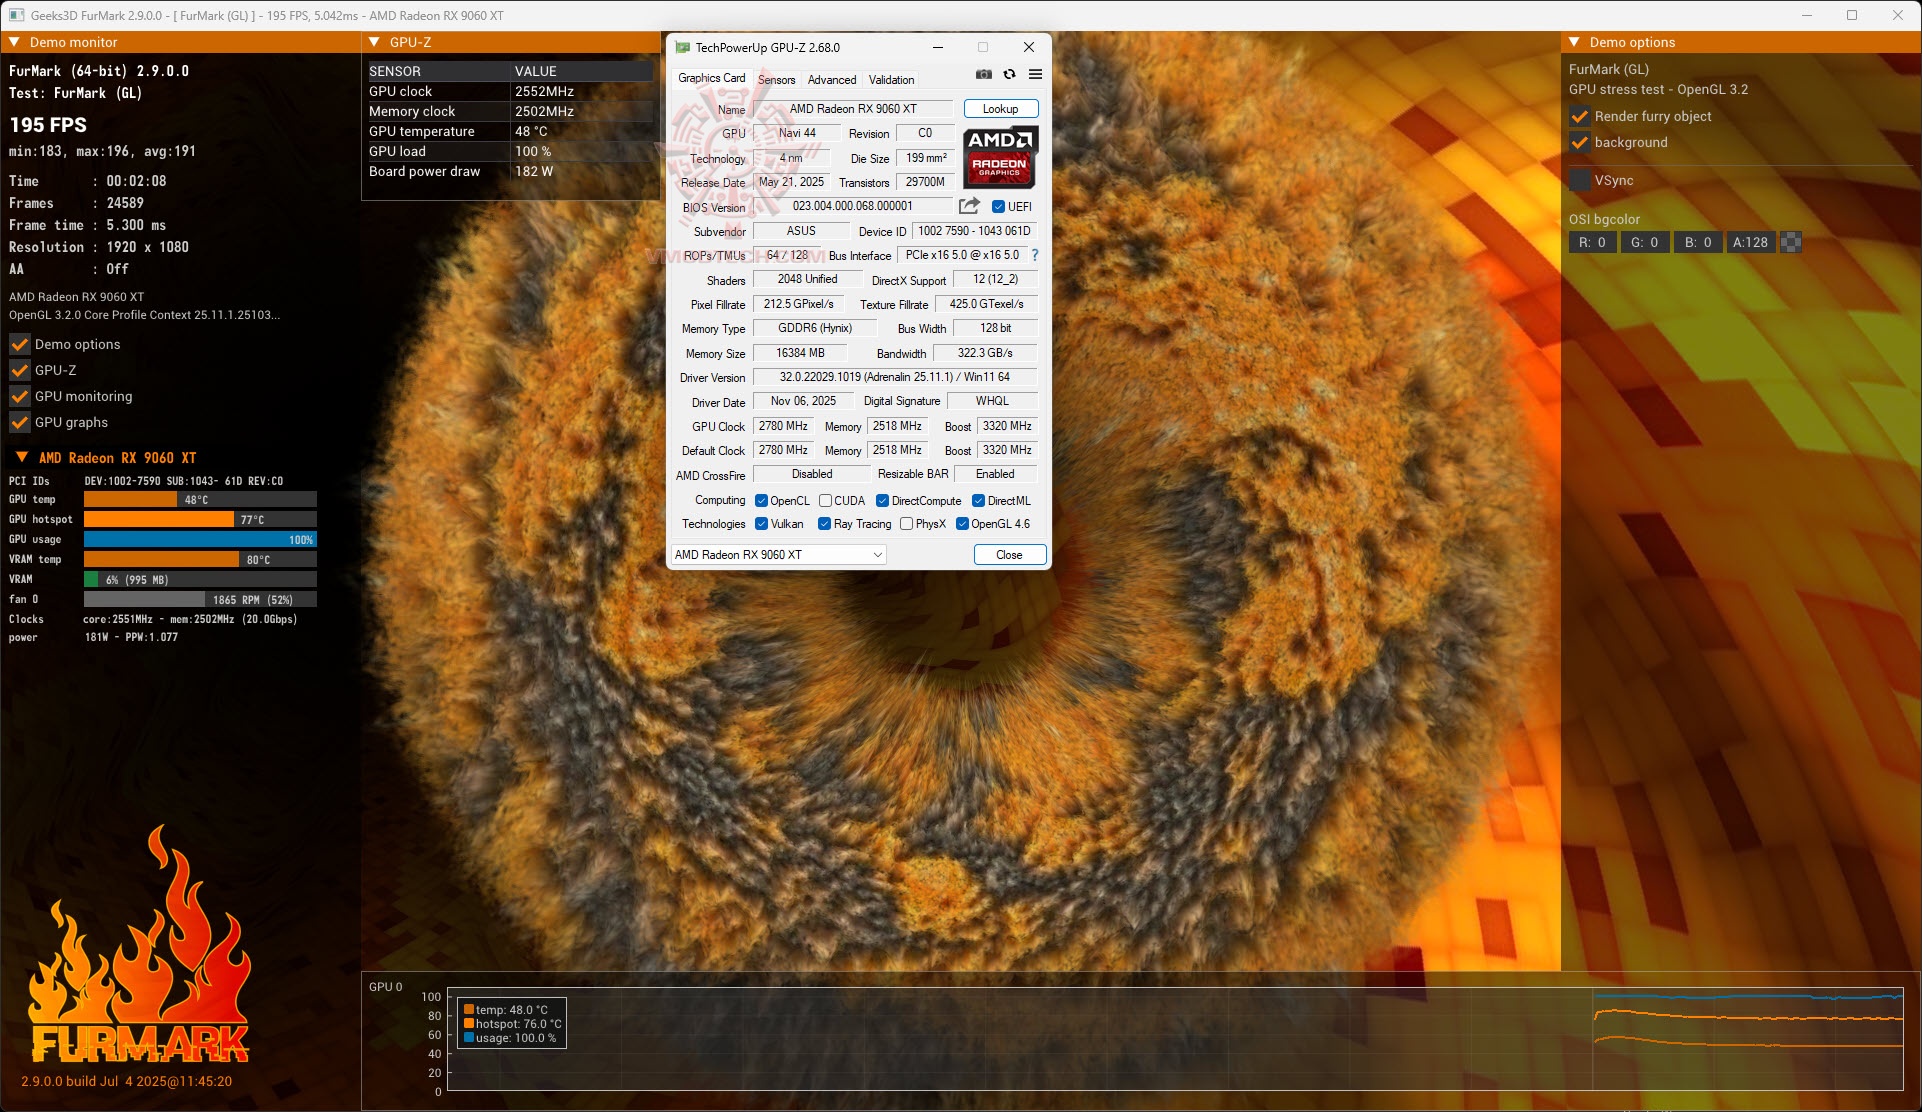
Task: Click the Close button in GPU-Z
Action: 1009,554
